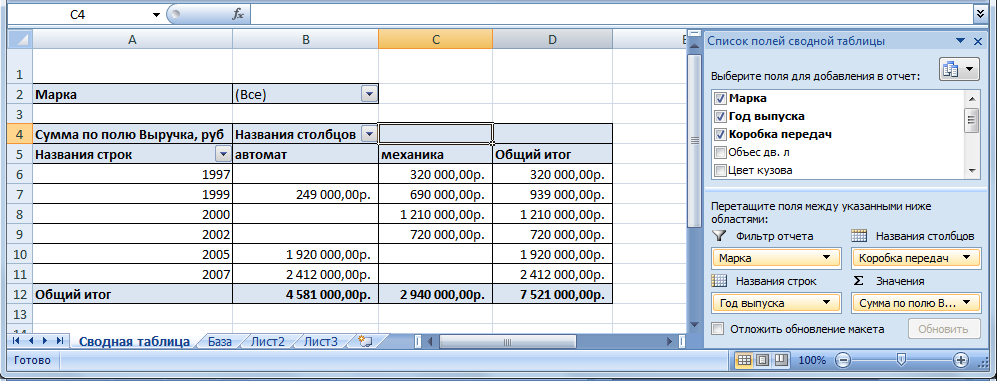997x381 pixels.
Task: Click the zoom slider handle
Action: click(901, 361)
